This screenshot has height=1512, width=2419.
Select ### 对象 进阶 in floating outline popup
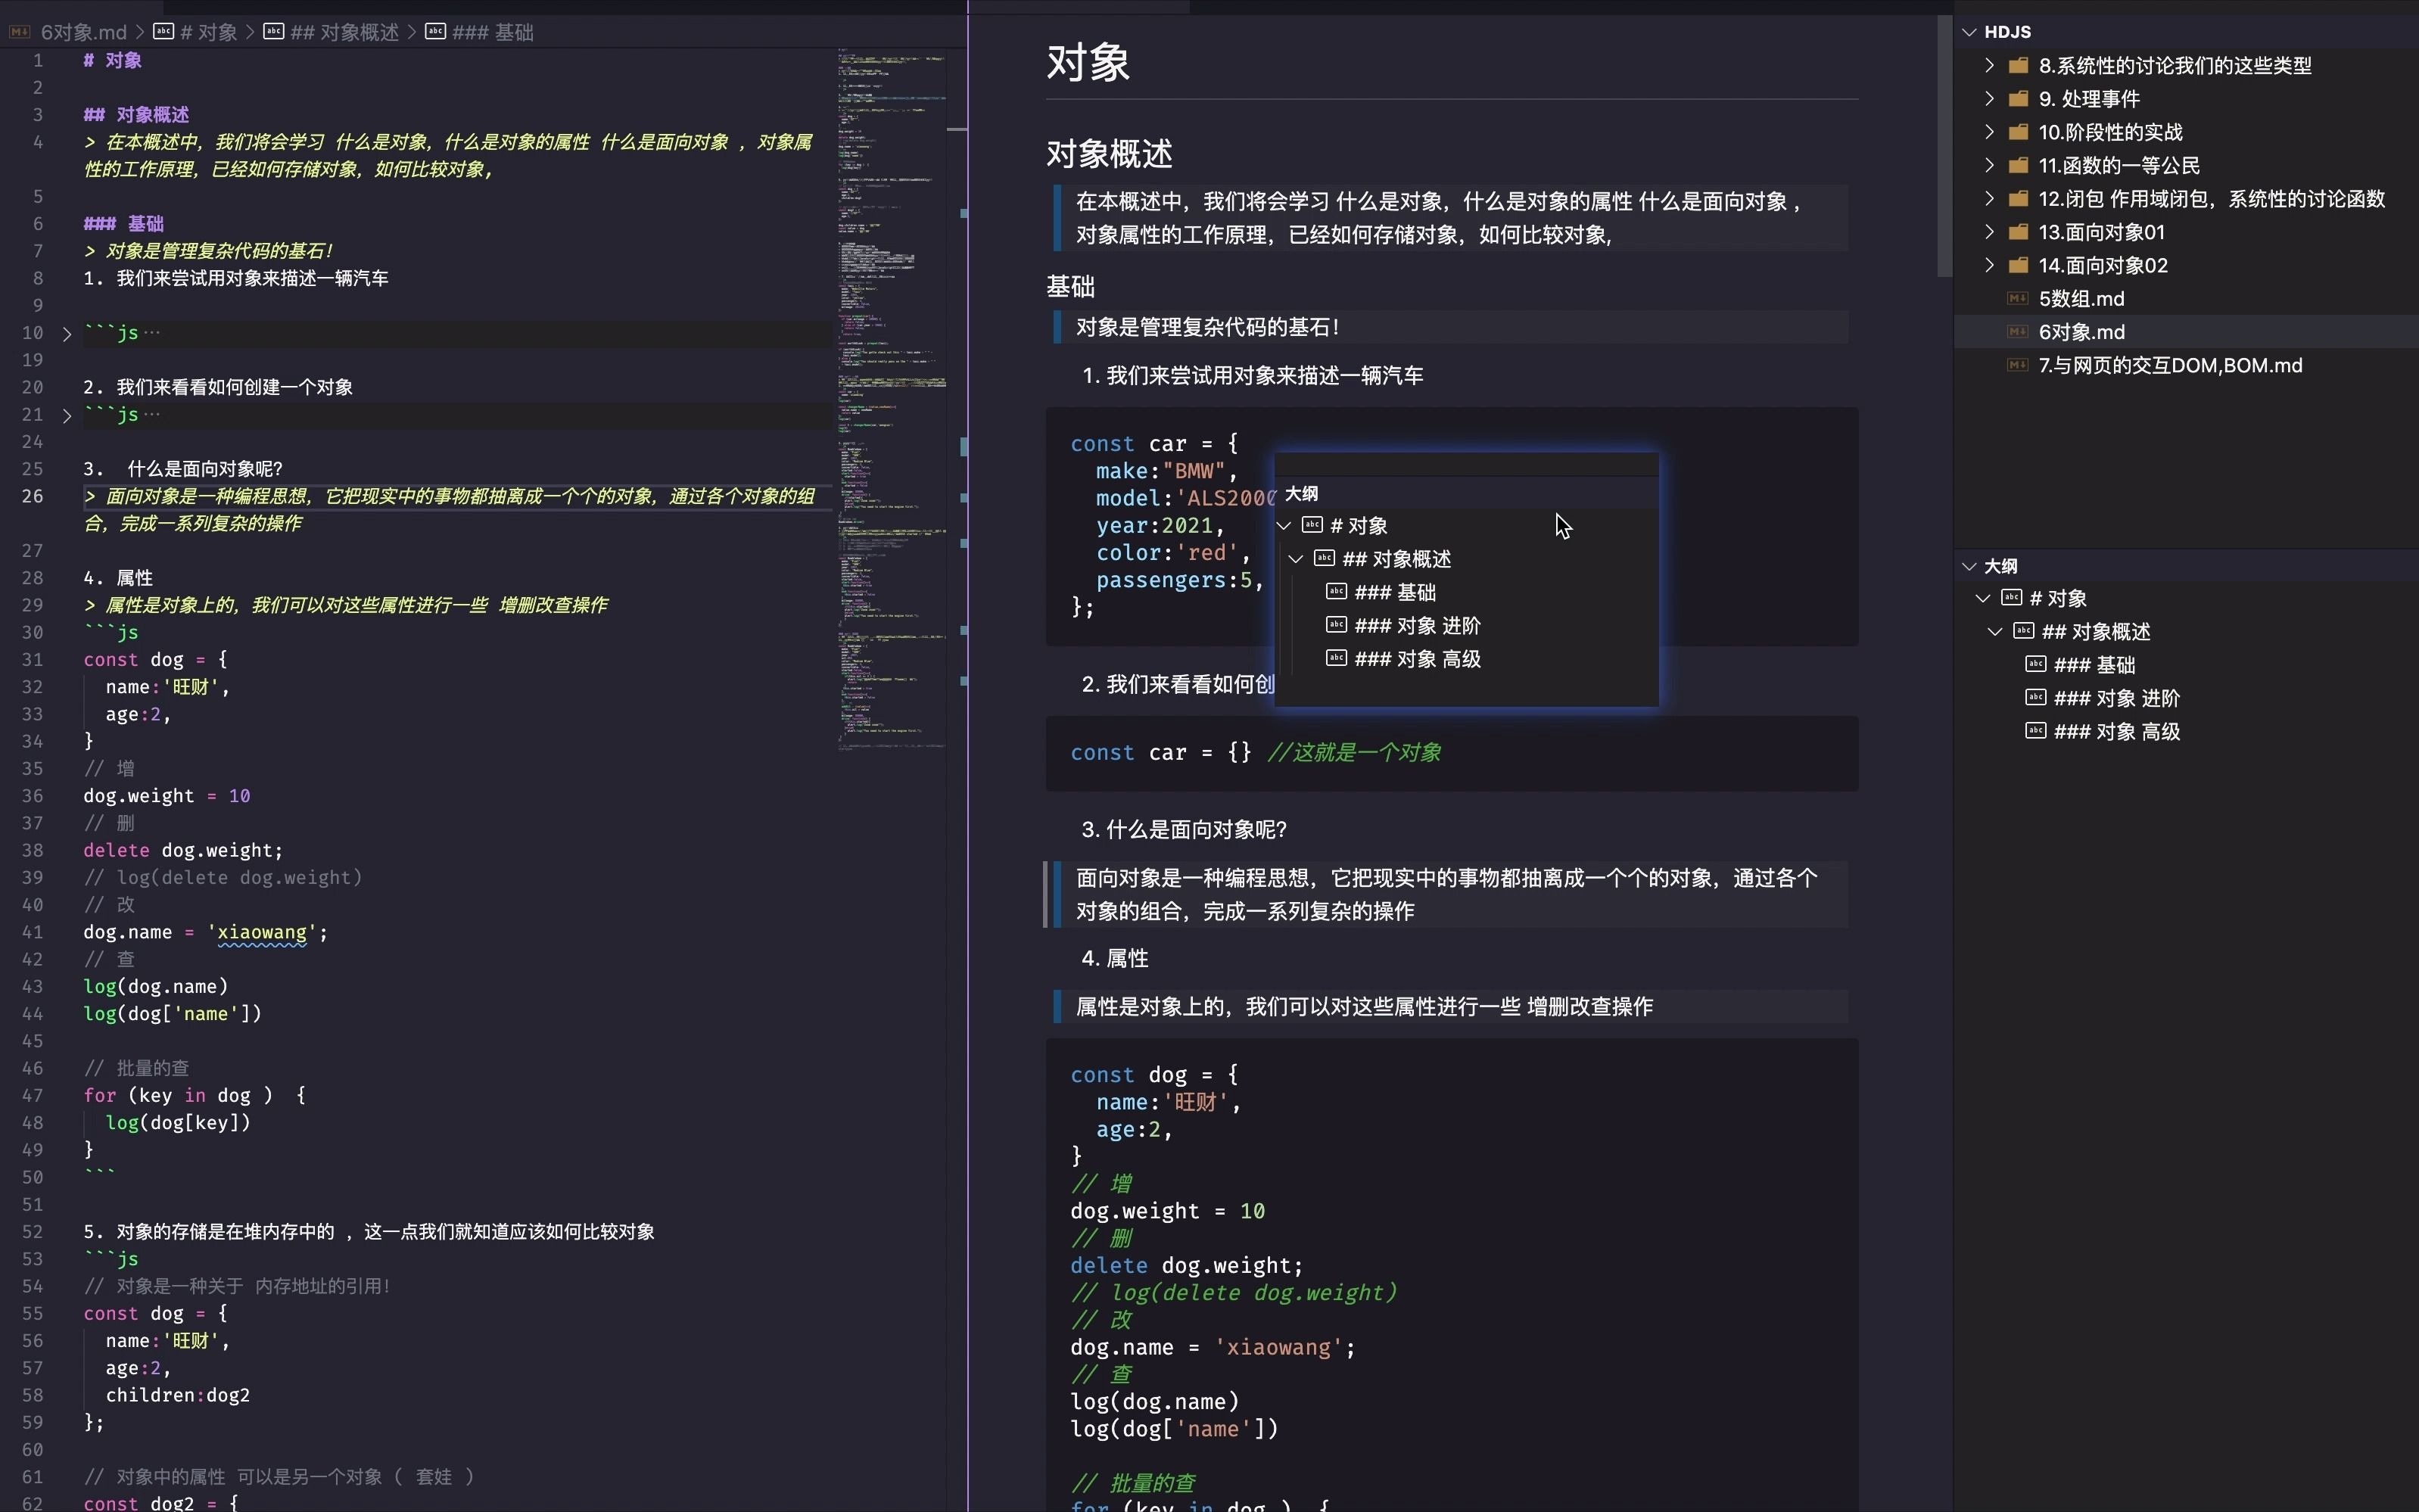1417,626
